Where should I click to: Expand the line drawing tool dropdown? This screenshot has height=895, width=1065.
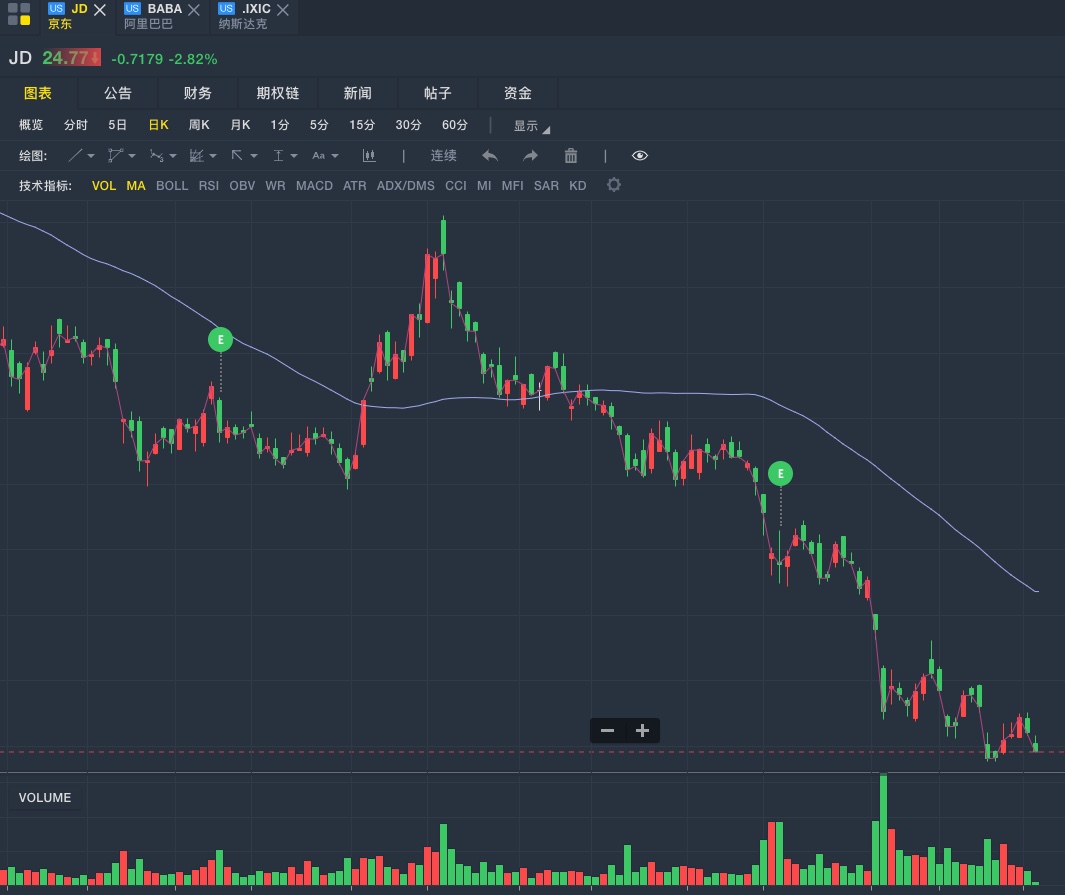(91, 156)
